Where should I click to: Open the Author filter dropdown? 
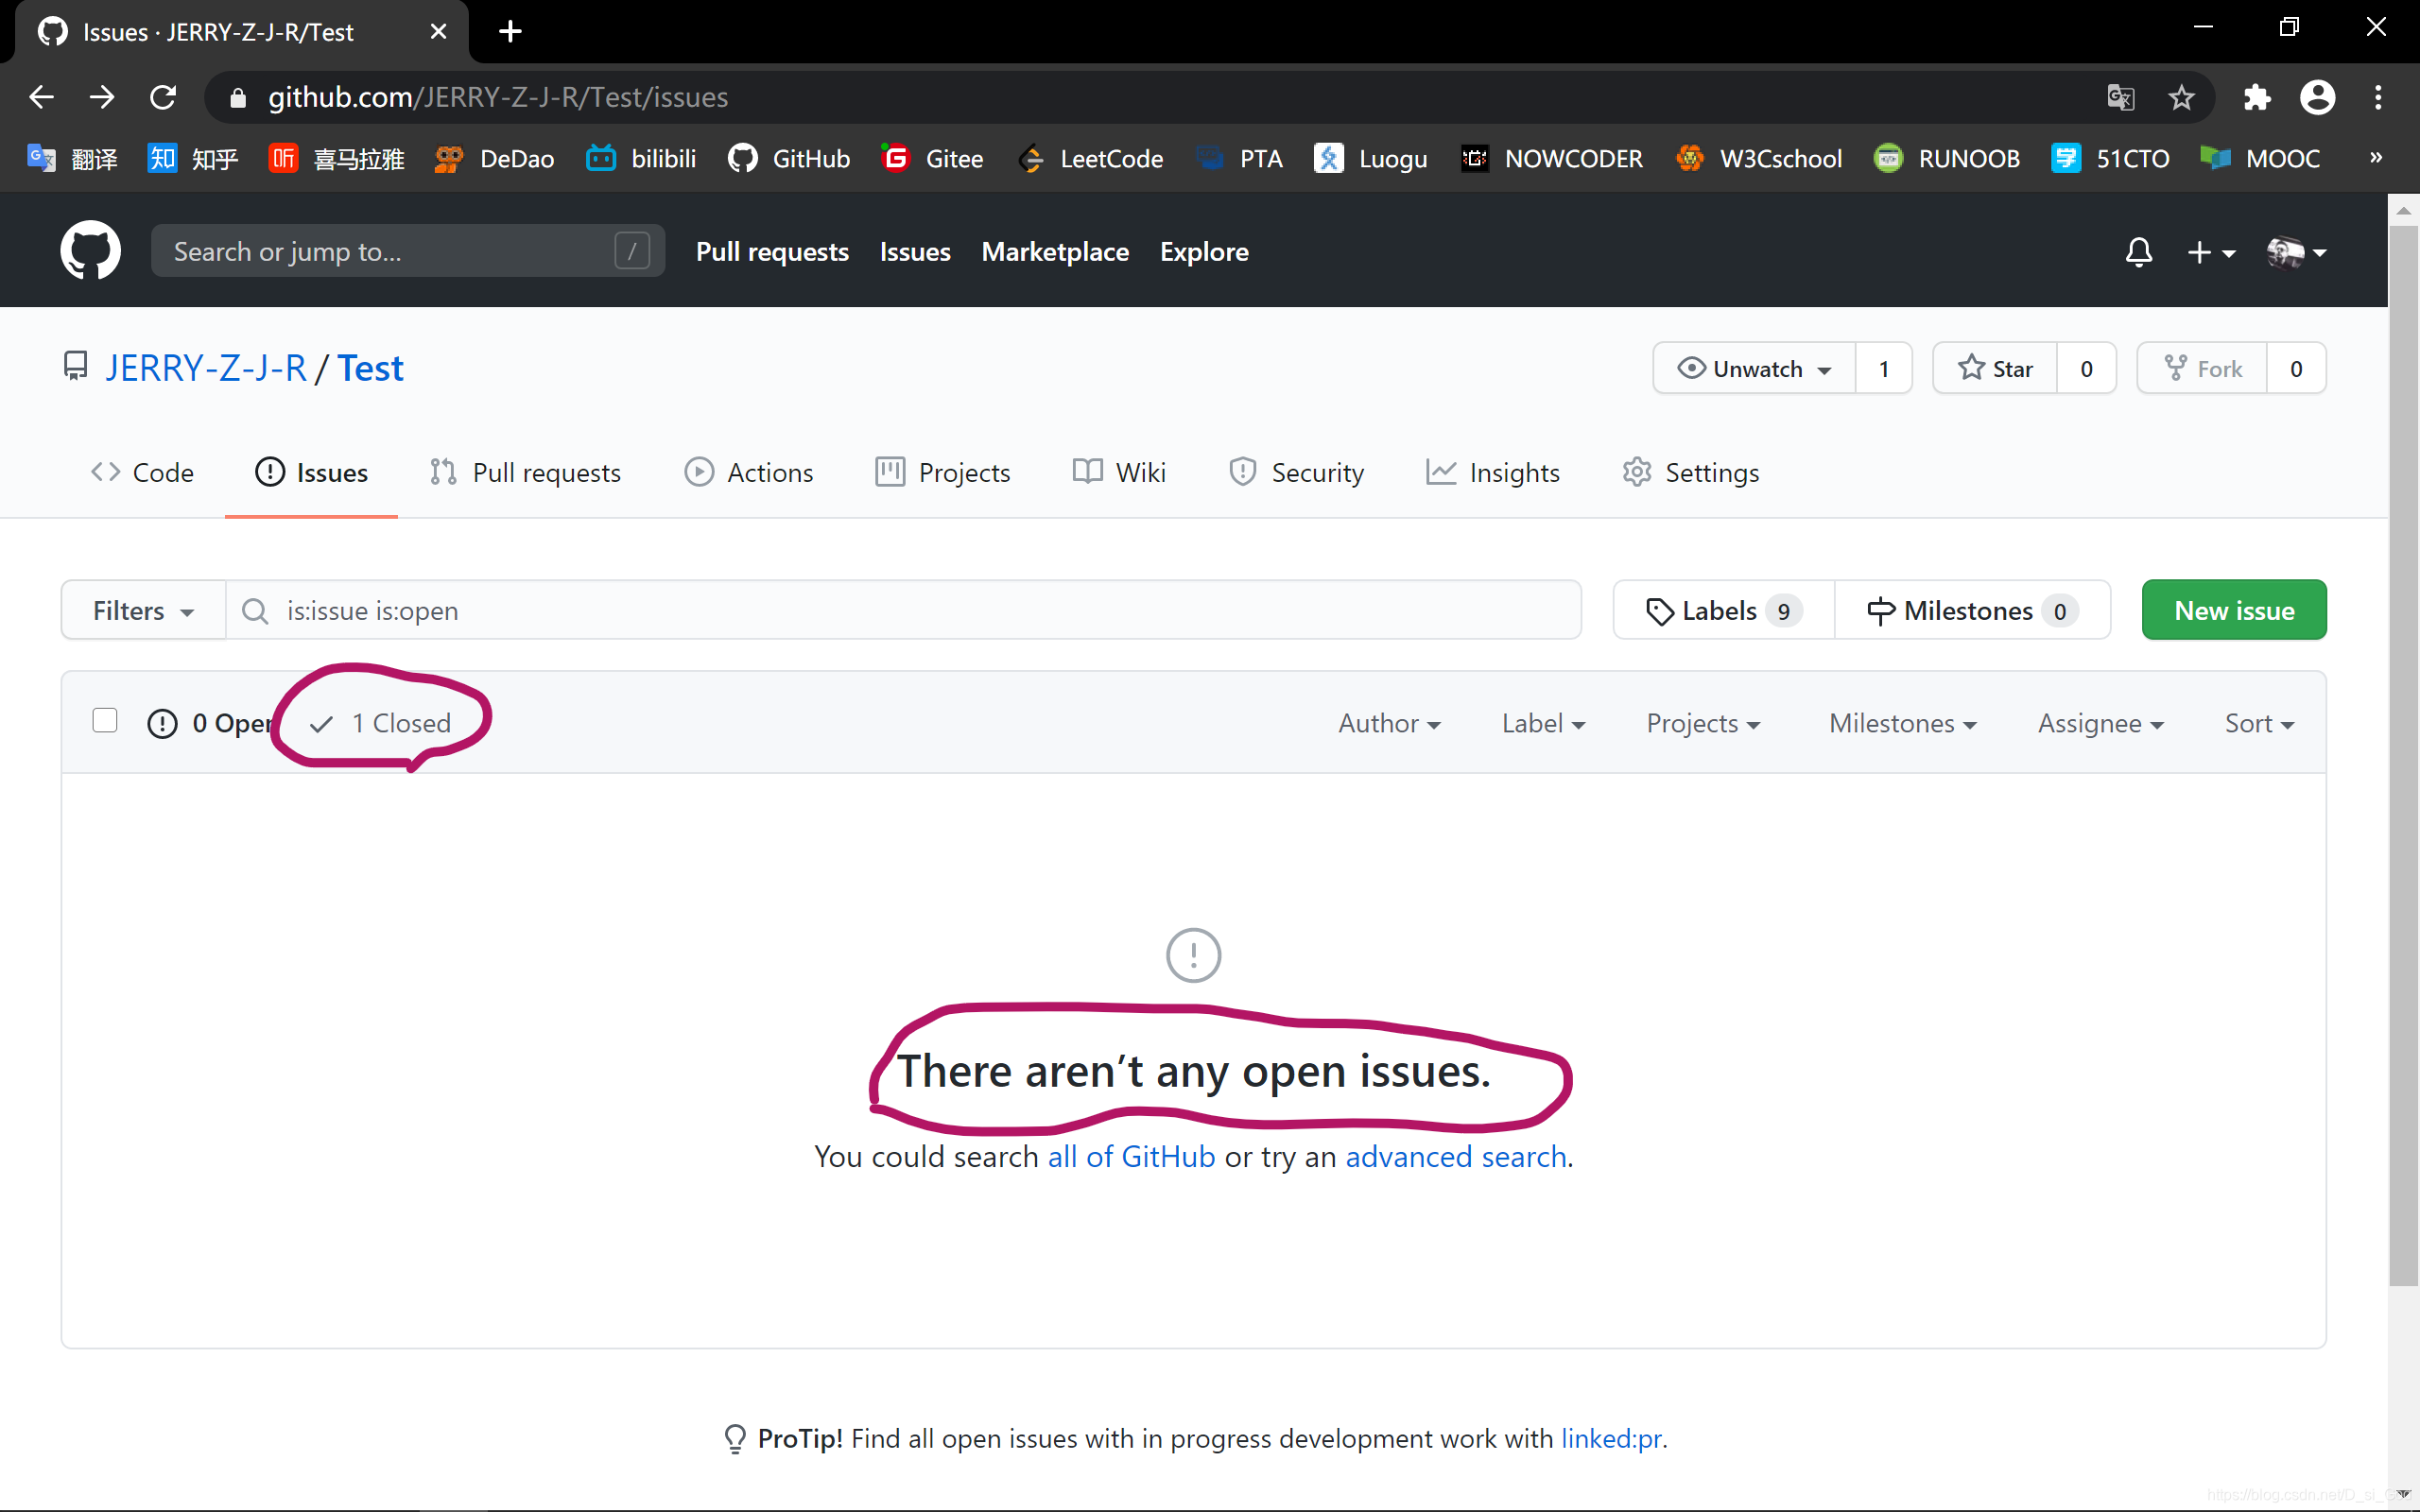coord(1389,723)
